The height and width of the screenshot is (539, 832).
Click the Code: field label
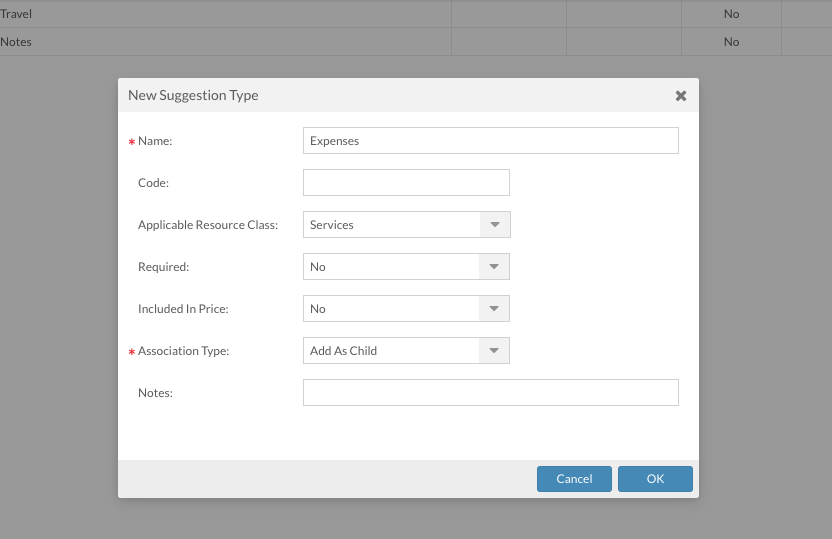click(x=153, y=183)
